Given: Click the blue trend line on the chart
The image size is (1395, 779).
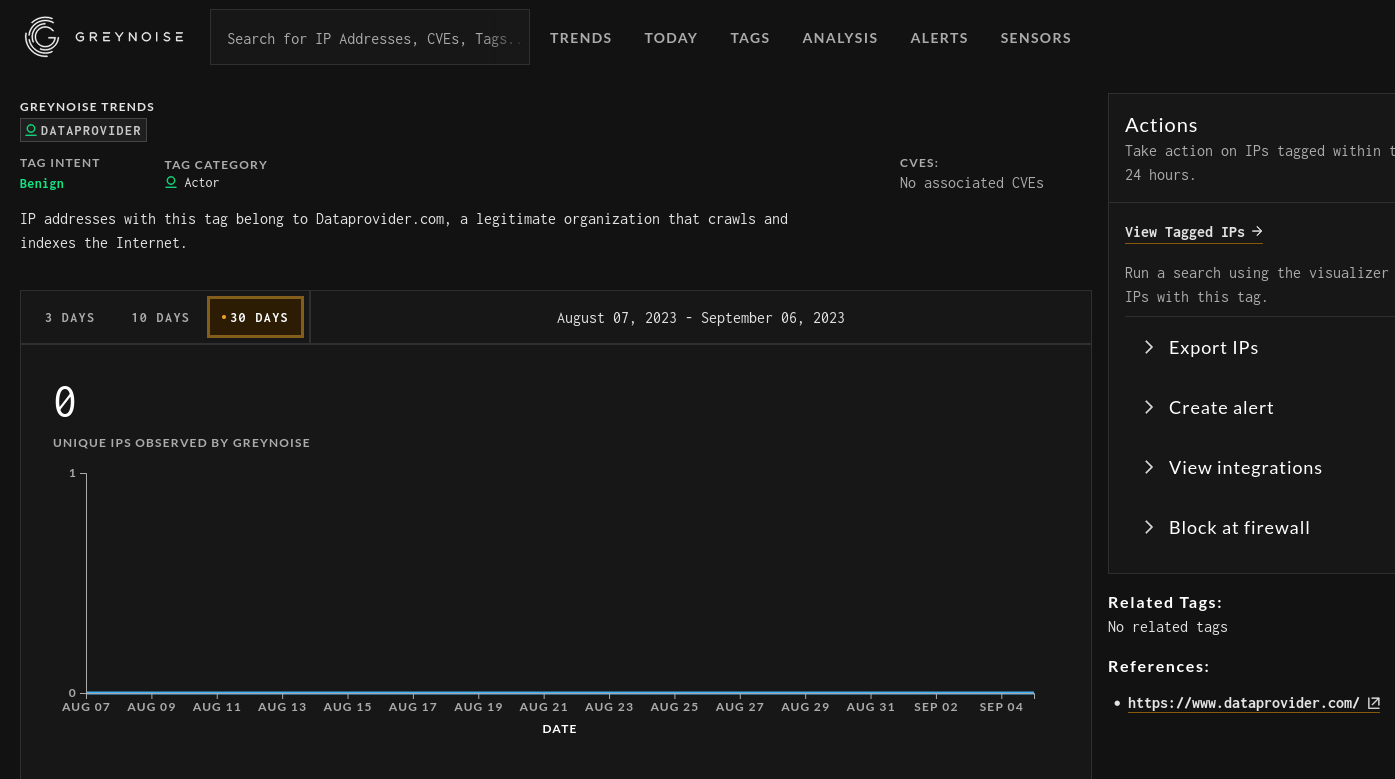Looking at the screenshot, I should pyautogui.click(x=560, y=692).
